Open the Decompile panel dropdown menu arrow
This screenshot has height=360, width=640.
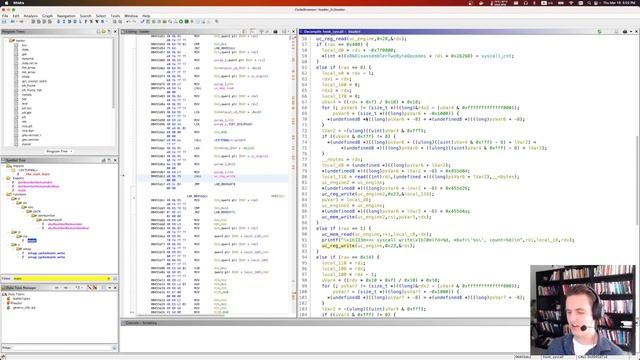coord(631,31)
